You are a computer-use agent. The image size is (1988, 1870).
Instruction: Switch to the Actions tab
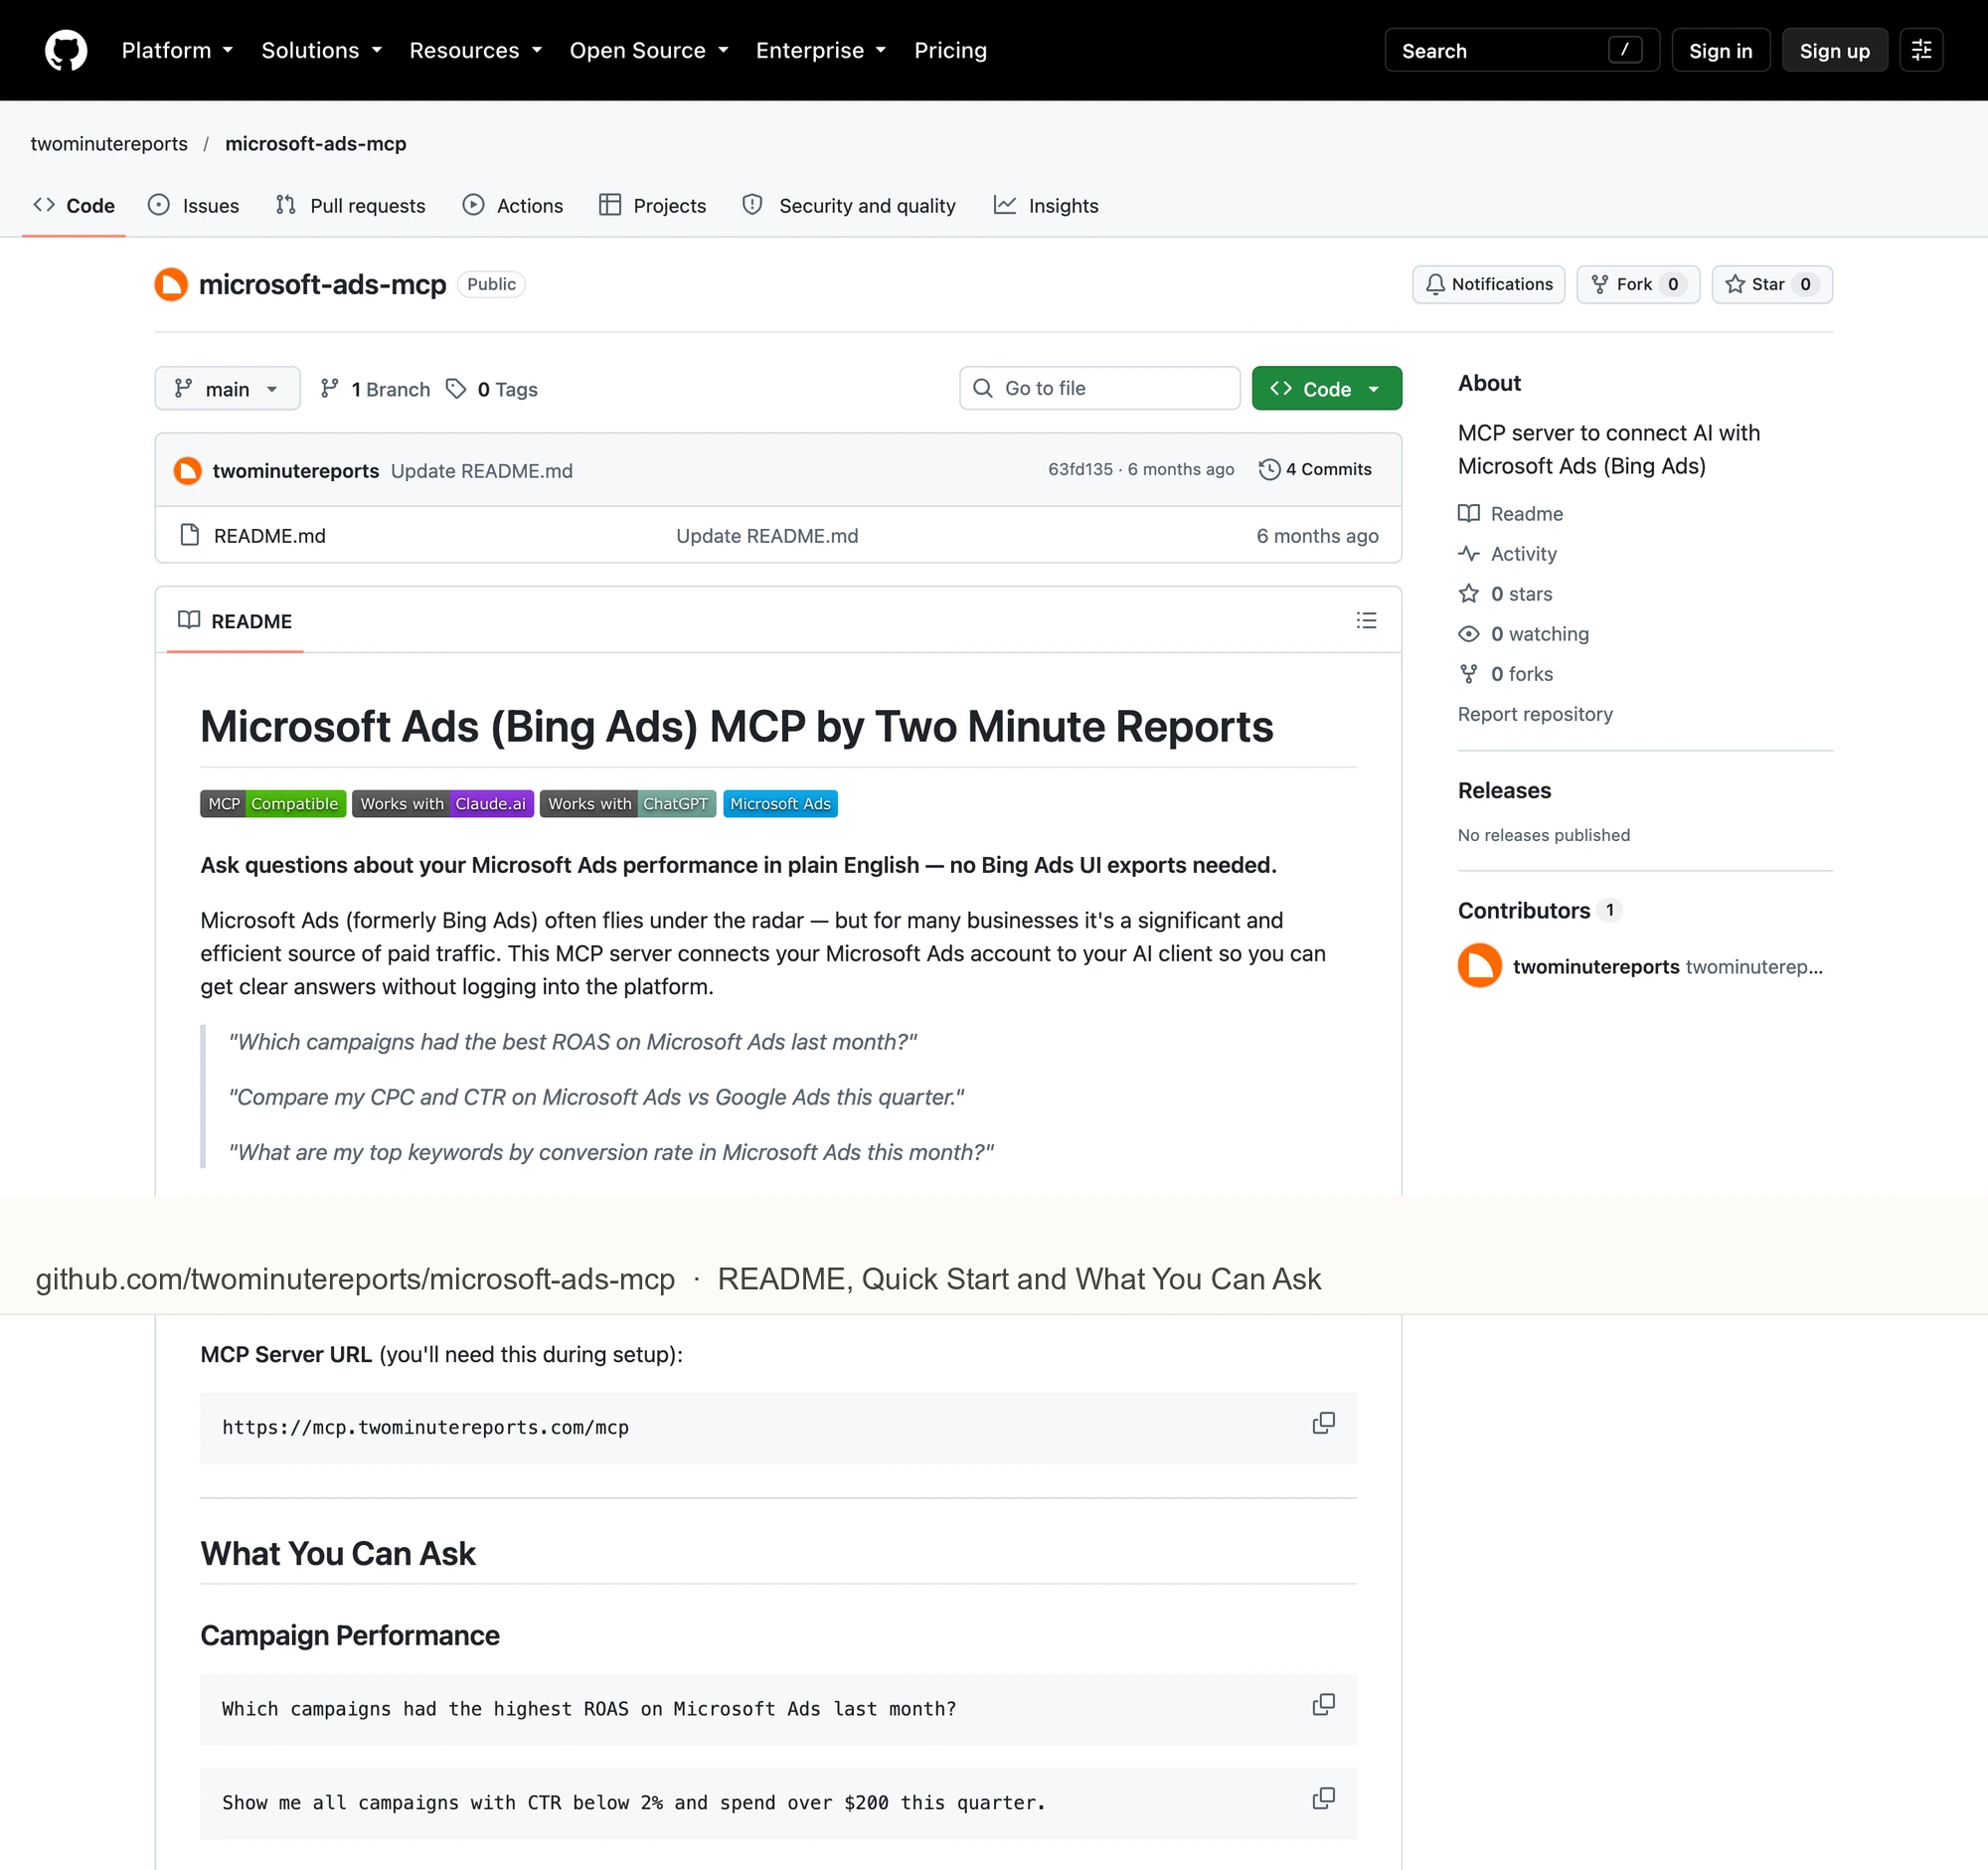(x=513, y=205)
